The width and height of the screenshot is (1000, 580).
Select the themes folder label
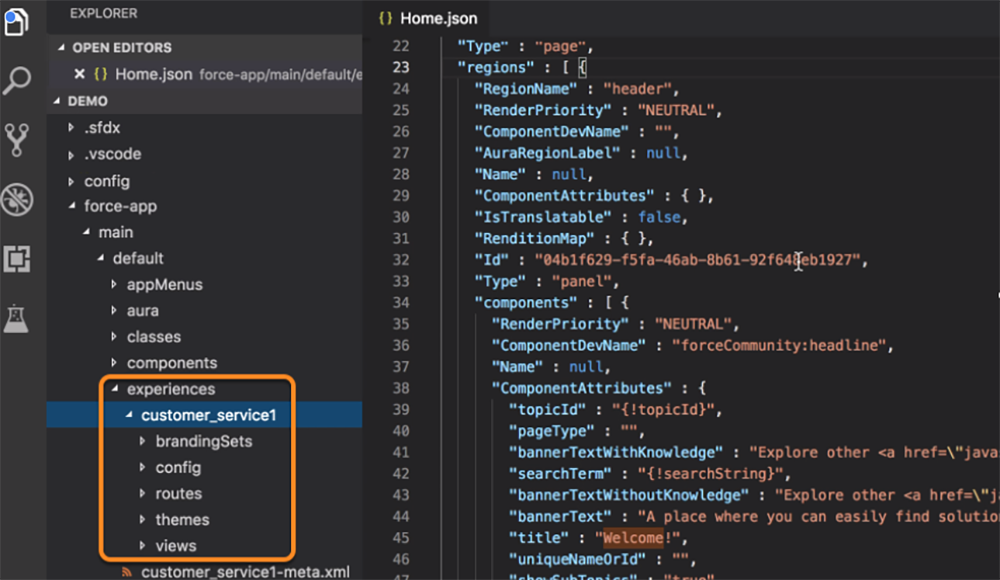(182, 520)
